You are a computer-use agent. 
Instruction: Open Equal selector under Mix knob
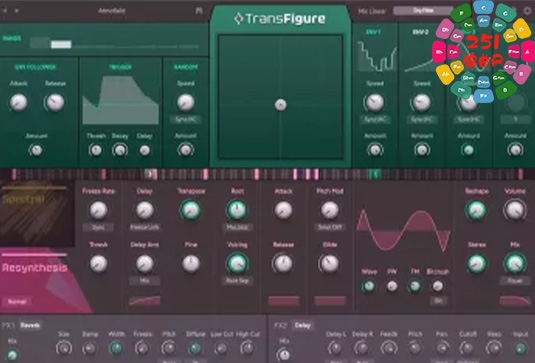click(515, 281)
